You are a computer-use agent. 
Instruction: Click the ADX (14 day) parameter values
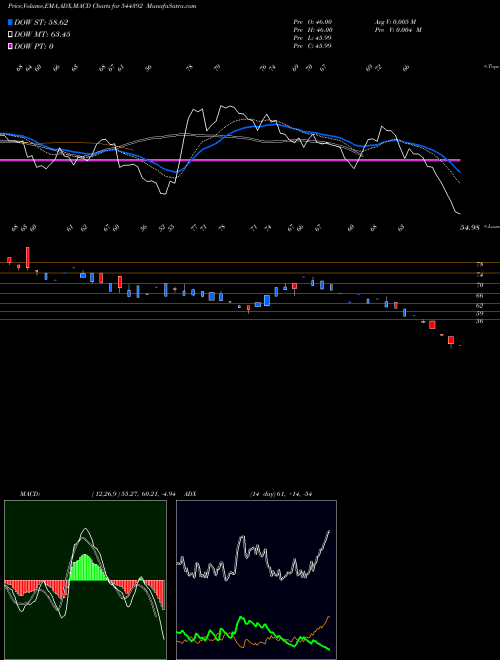[x=281, y=494]
